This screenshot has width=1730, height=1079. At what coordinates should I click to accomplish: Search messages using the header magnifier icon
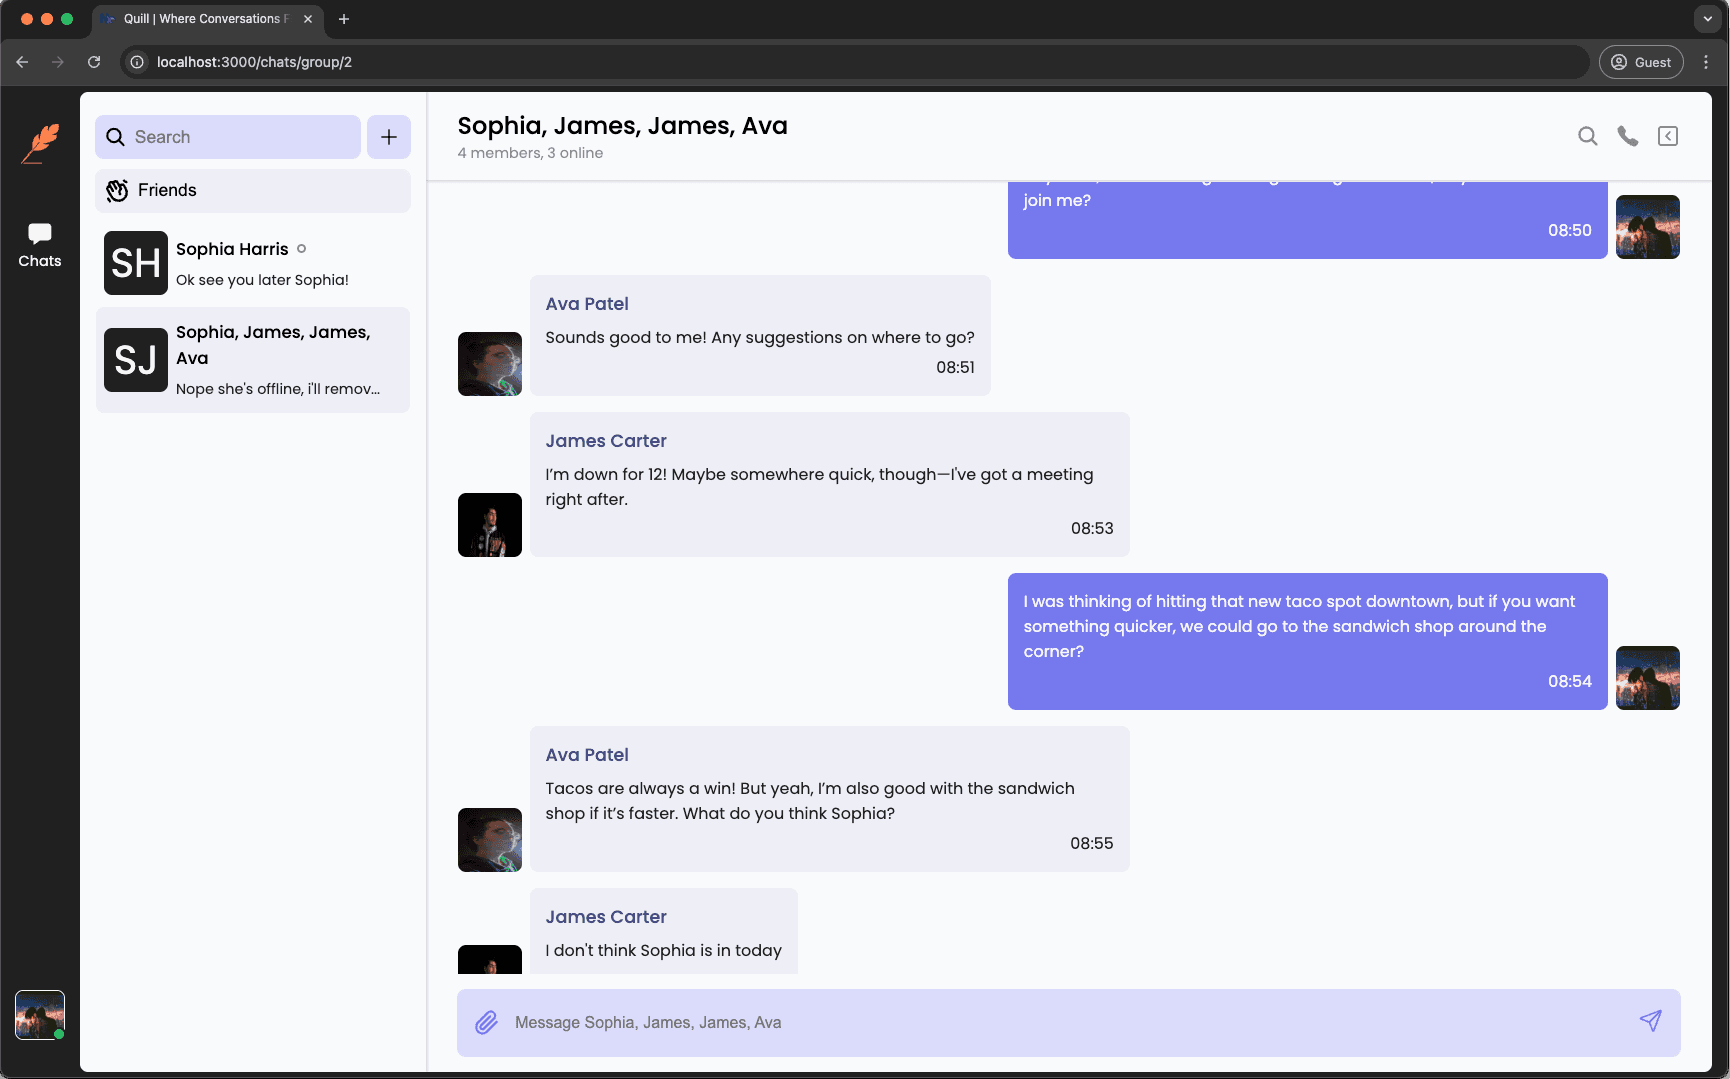pos(1587,136)
